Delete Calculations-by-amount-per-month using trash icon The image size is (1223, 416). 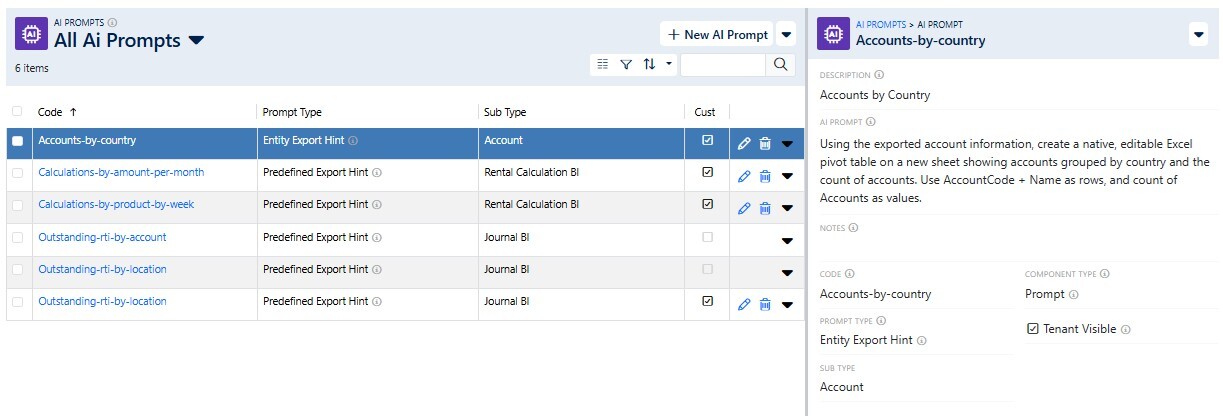coord(765,176)
